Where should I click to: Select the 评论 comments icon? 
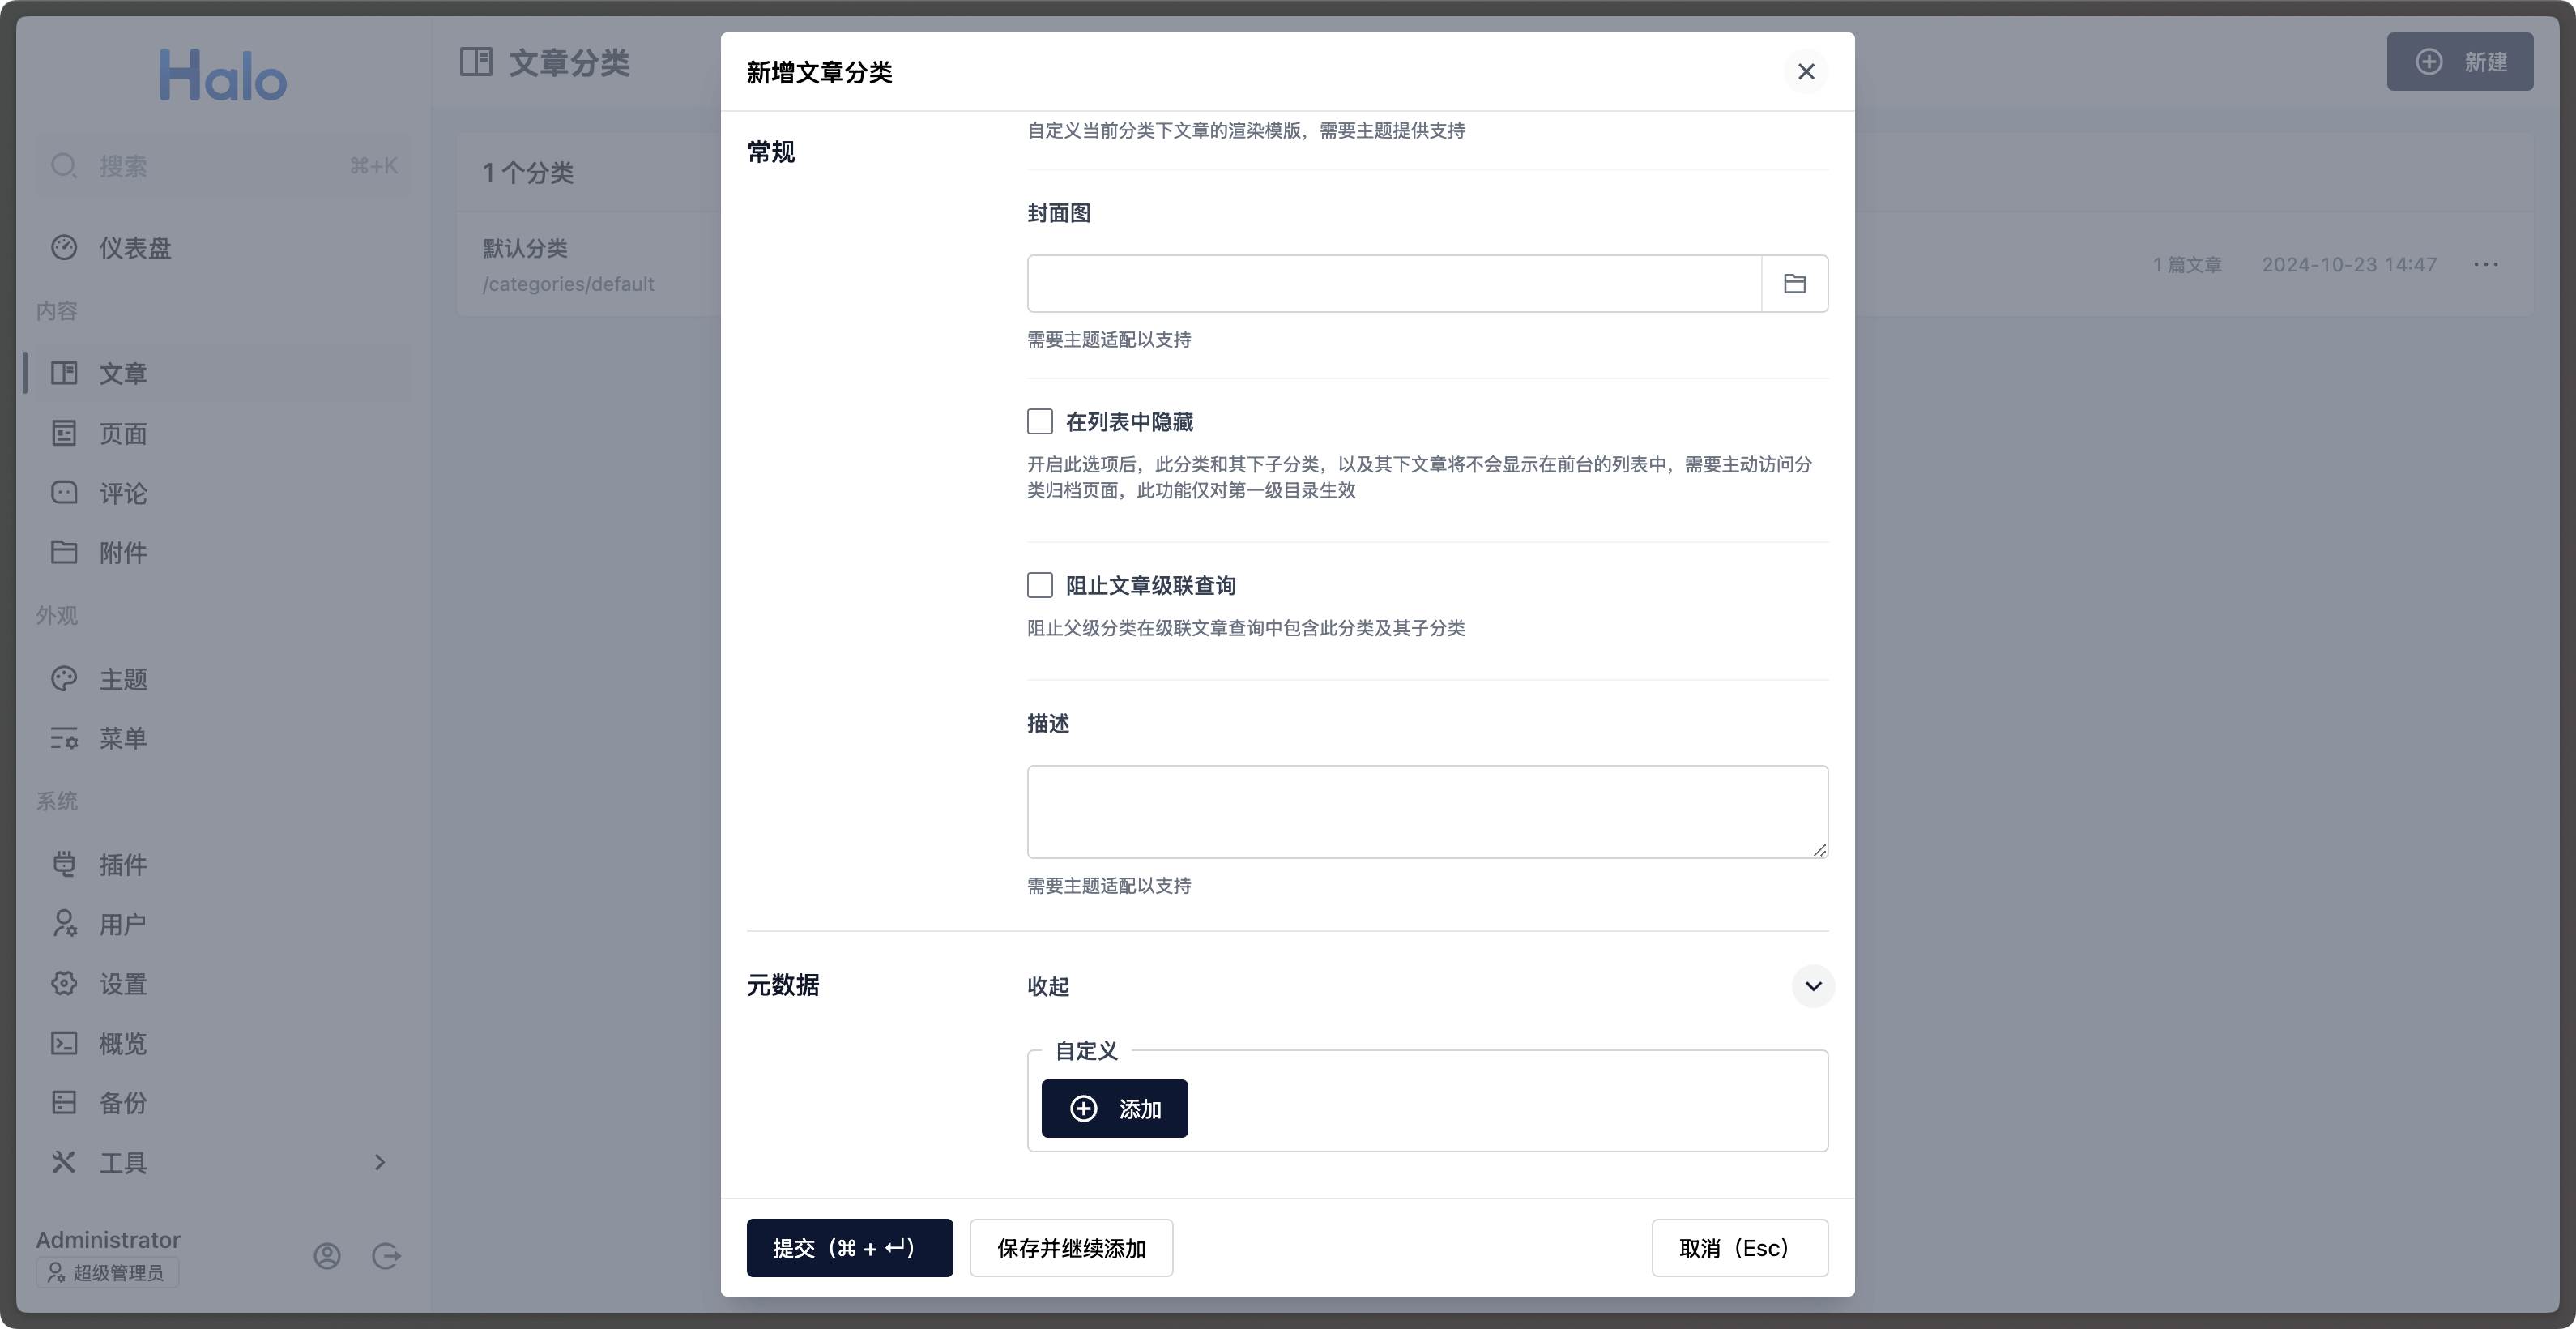point(64,492)
